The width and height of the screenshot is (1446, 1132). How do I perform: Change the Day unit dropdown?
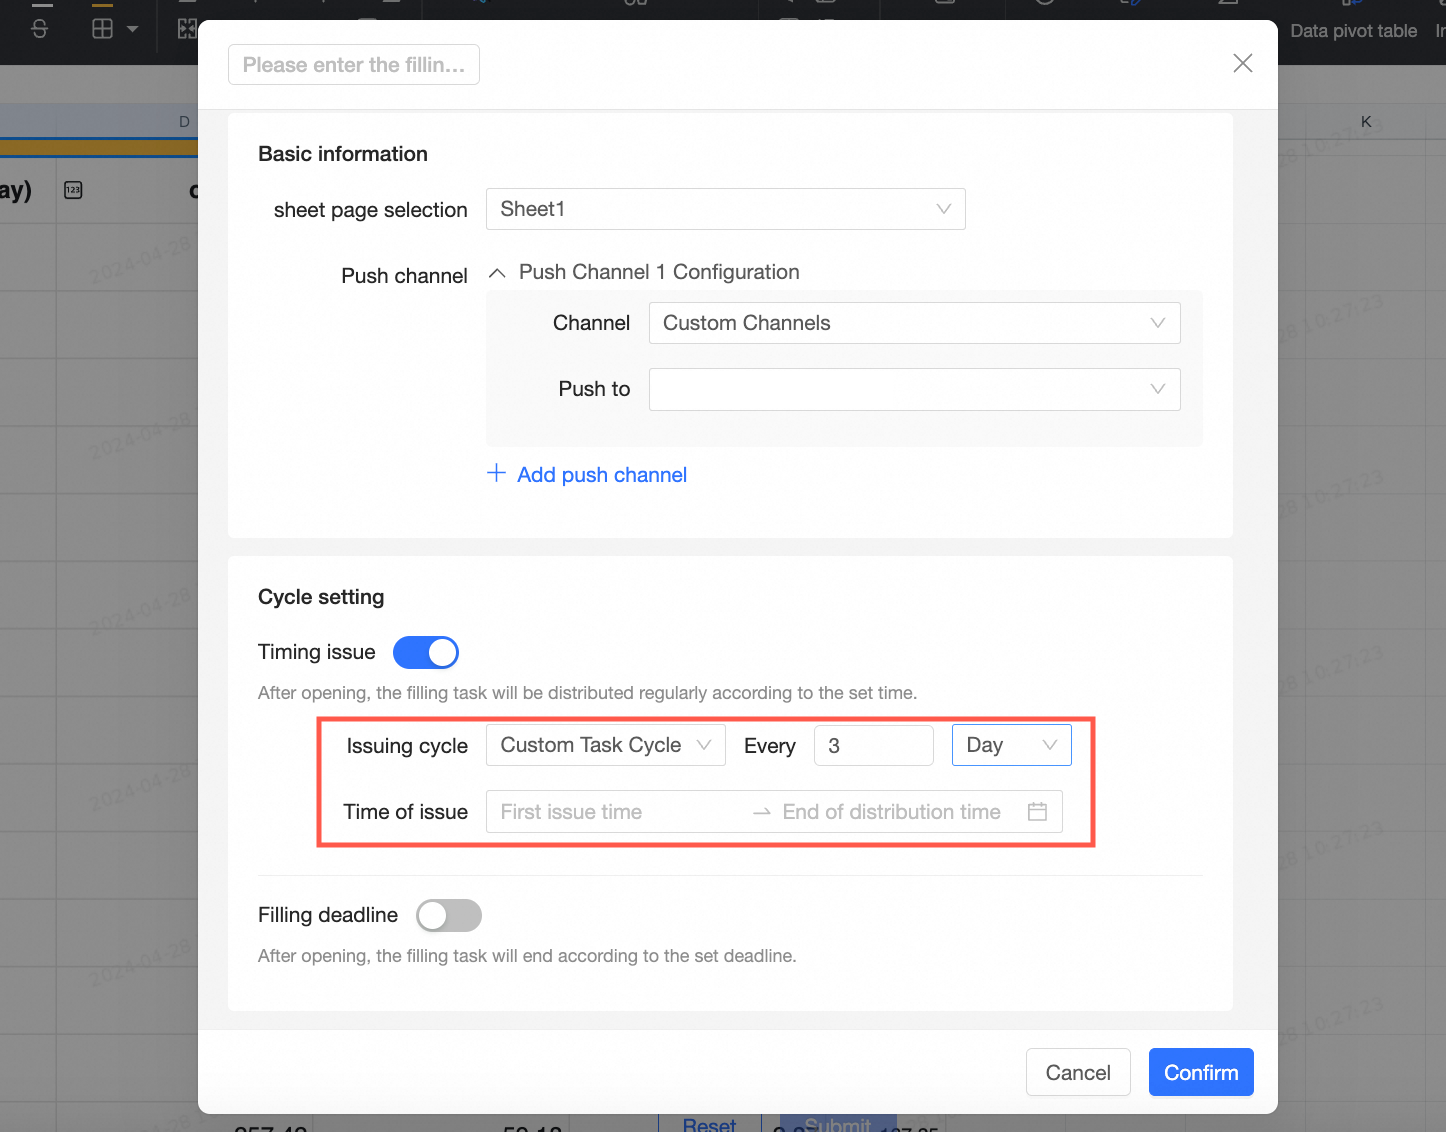(x=1011, y=746)
